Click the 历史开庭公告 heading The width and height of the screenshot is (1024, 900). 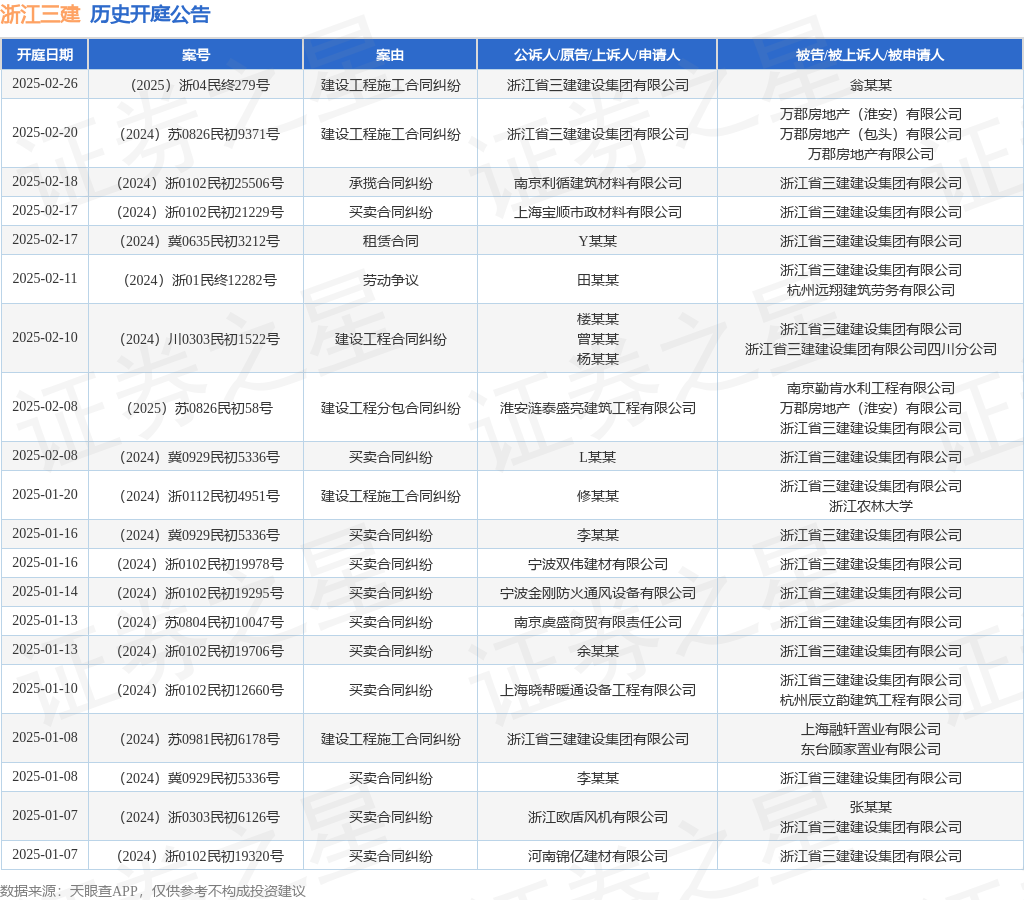click(x=150, y=14)
